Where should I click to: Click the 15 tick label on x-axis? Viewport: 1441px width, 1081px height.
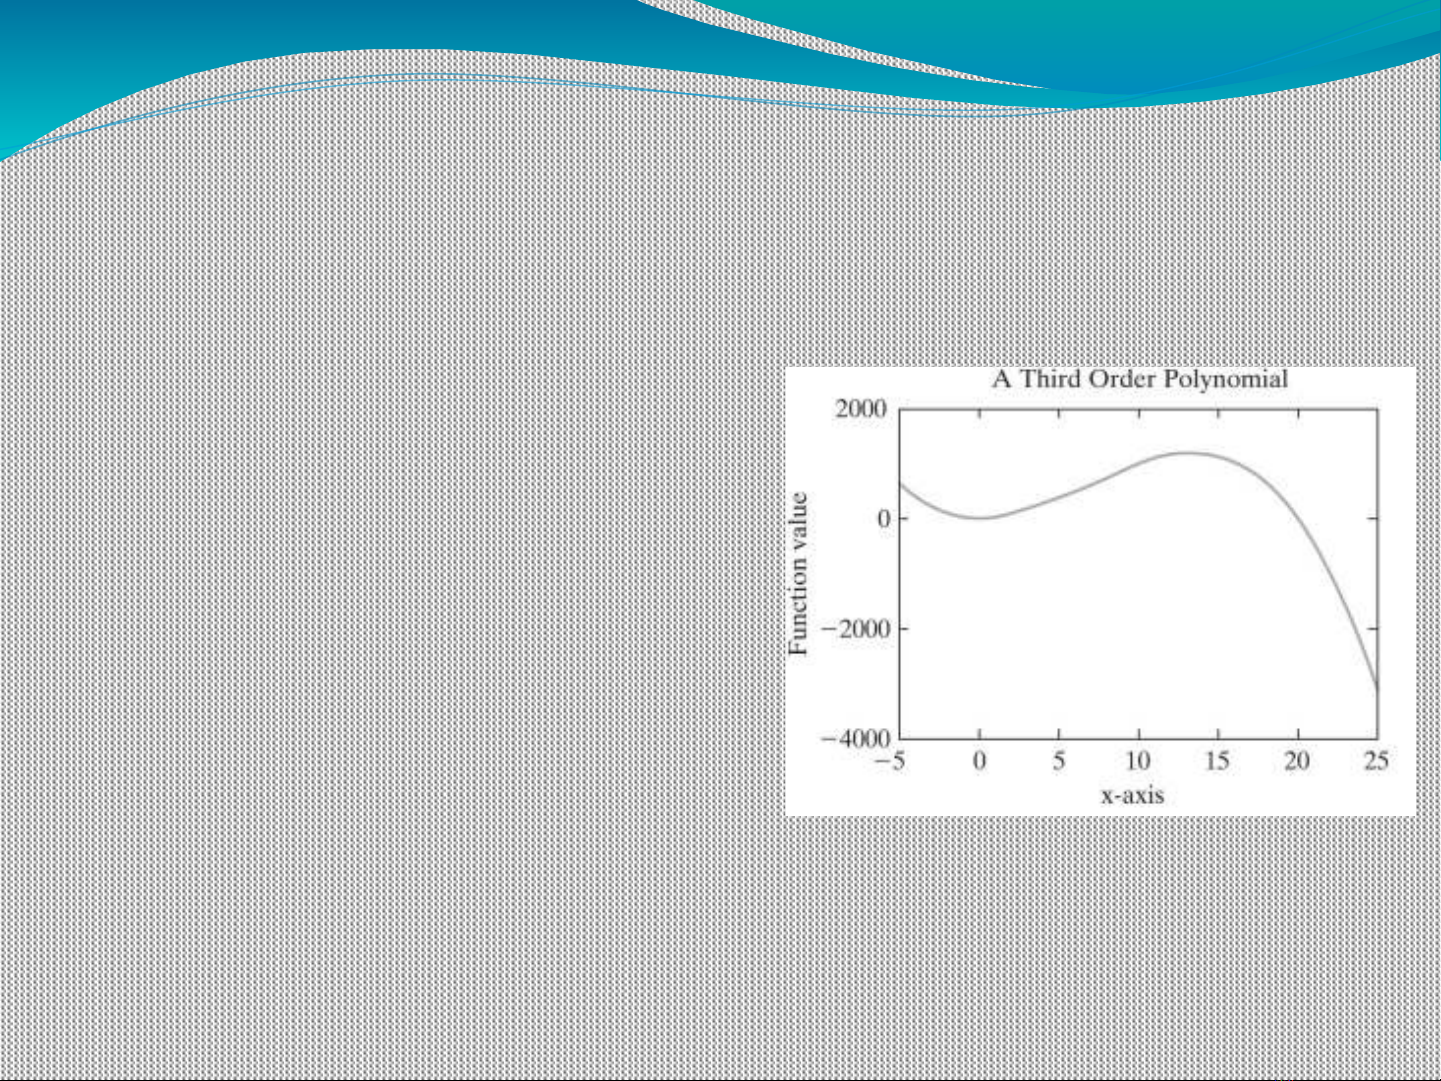(1217, 761)
